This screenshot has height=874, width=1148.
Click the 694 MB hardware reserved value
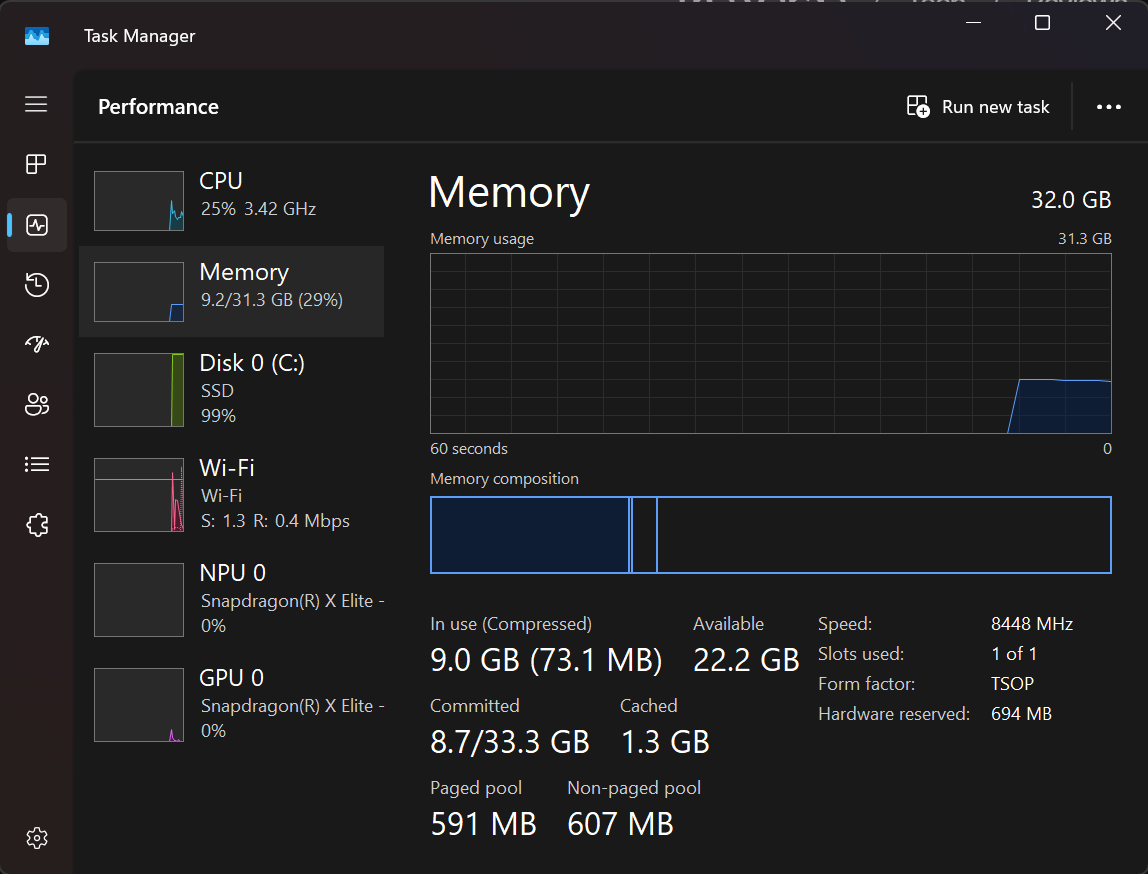pyautogui.click(x=1021, y=714)
